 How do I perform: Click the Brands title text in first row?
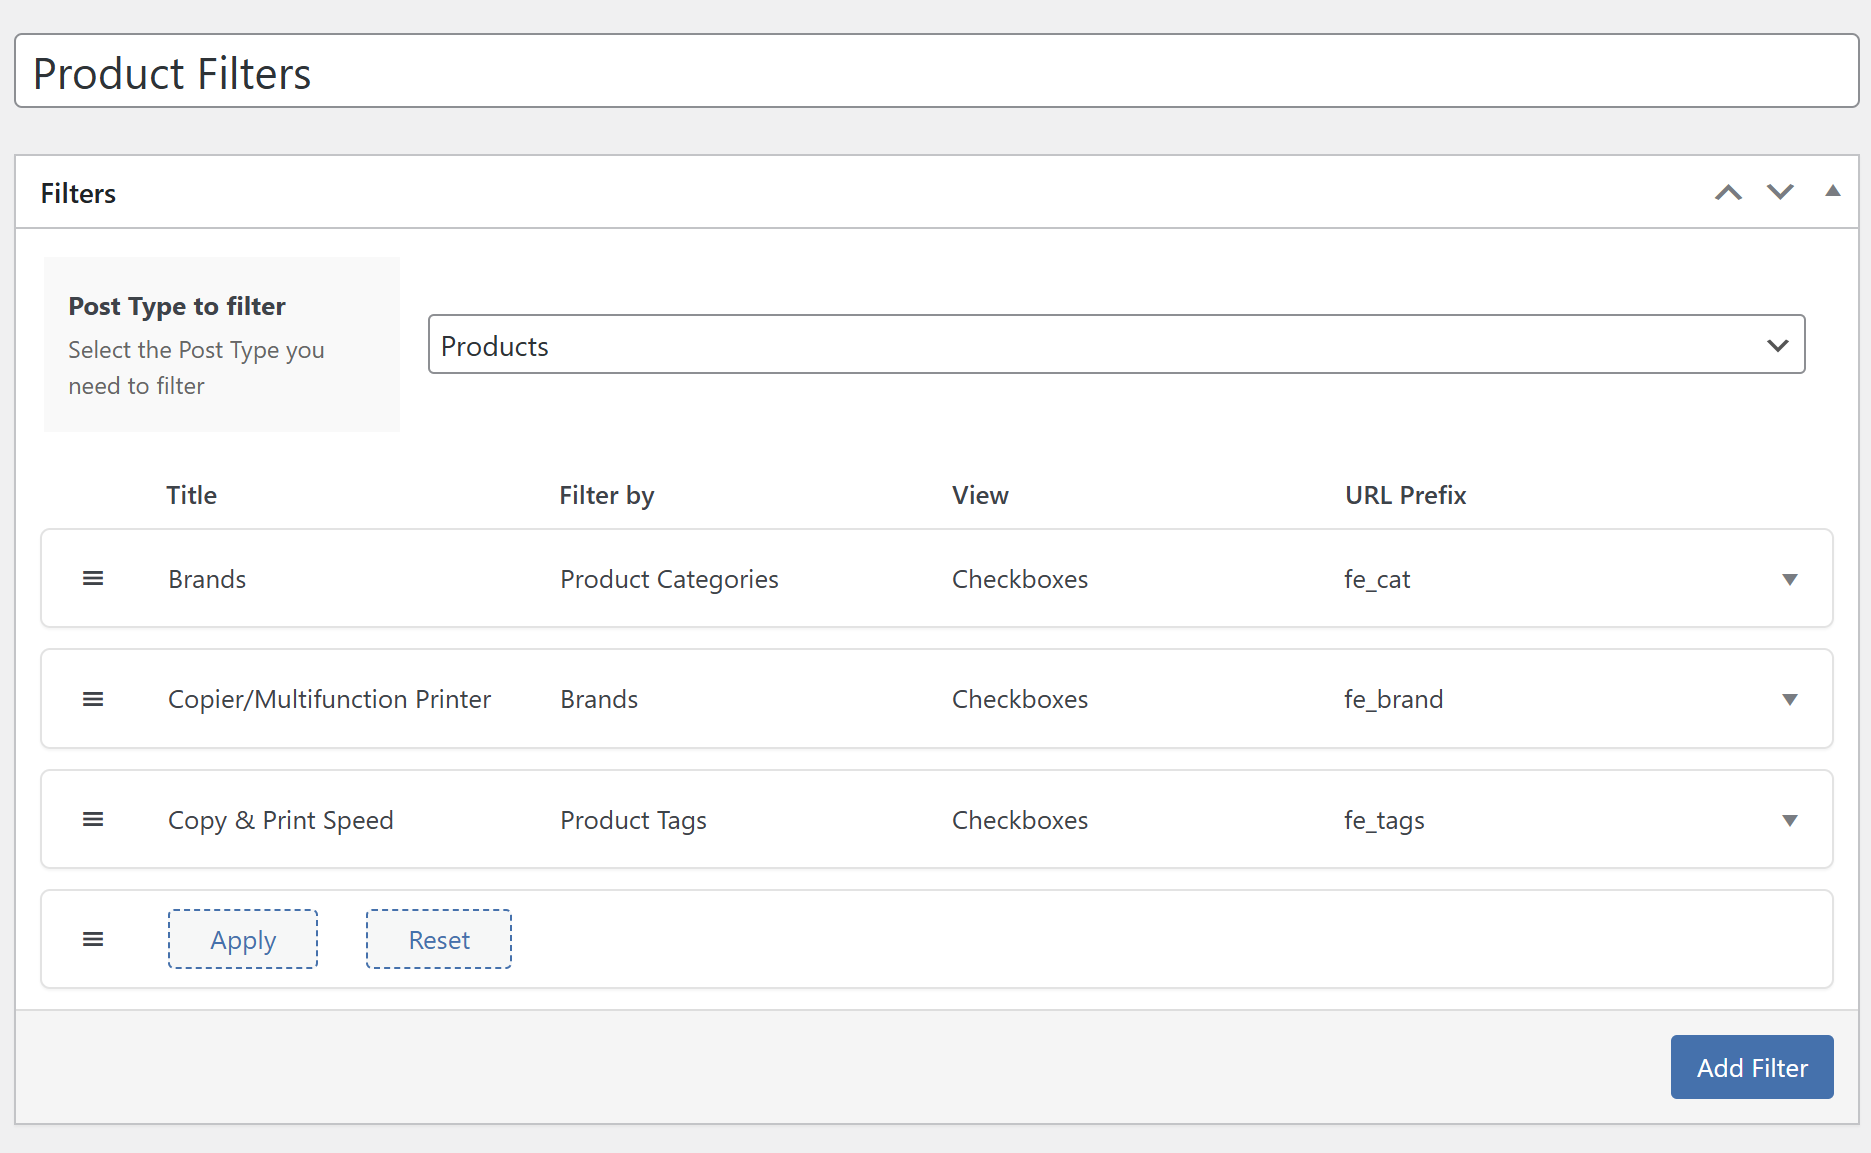click(207, 579)
